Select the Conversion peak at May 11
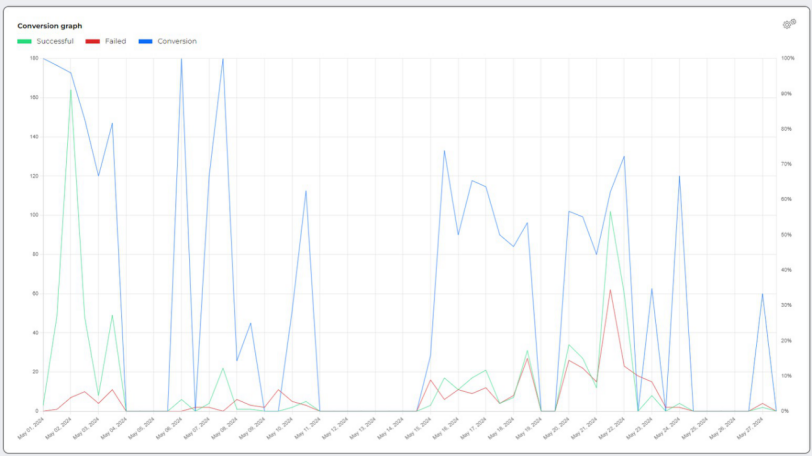The image size is (812, 457). click(306, 191)
